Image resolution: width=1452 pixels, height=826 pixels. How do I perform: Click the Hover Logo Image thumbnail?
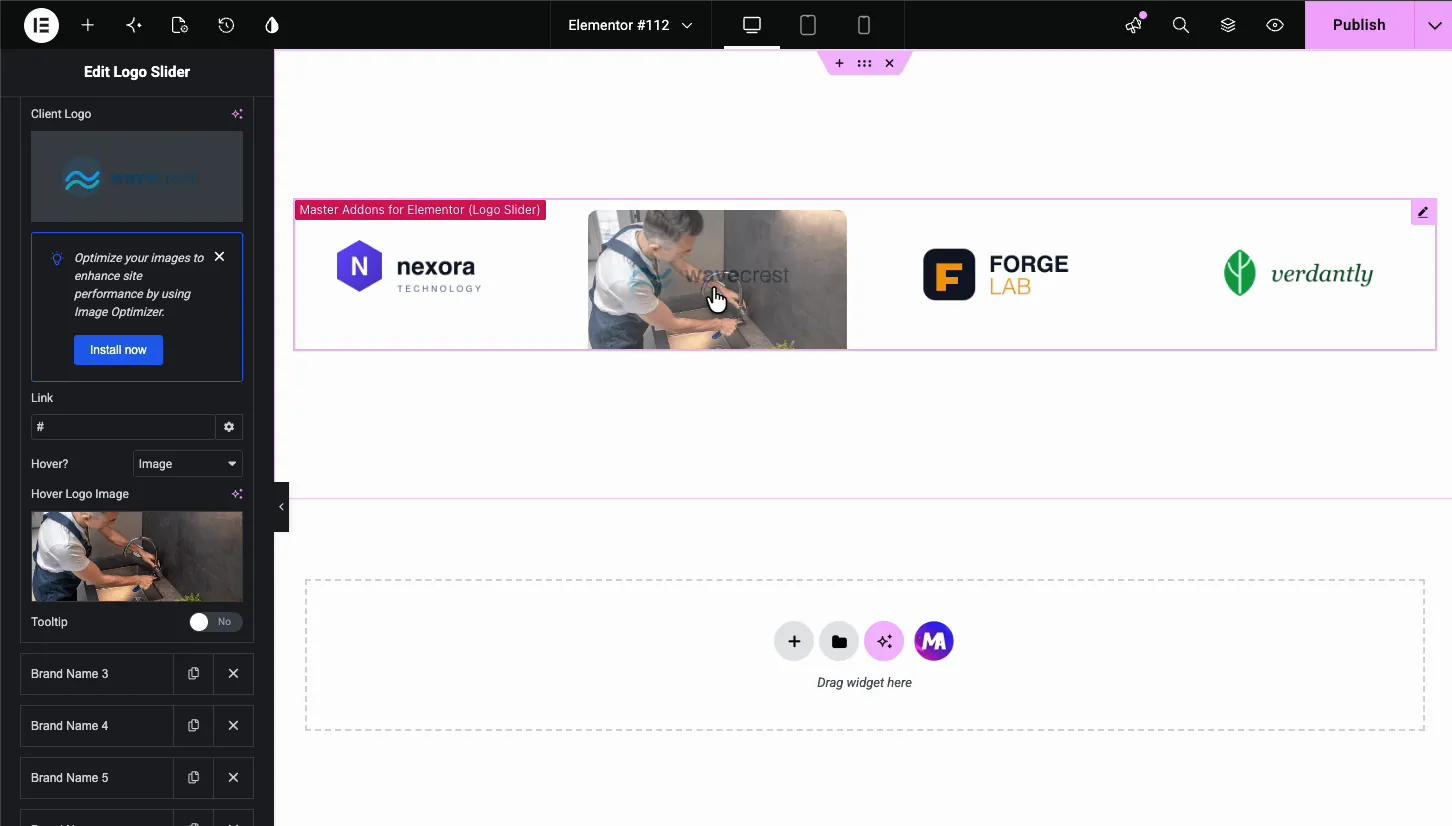[x=137, y=556]
